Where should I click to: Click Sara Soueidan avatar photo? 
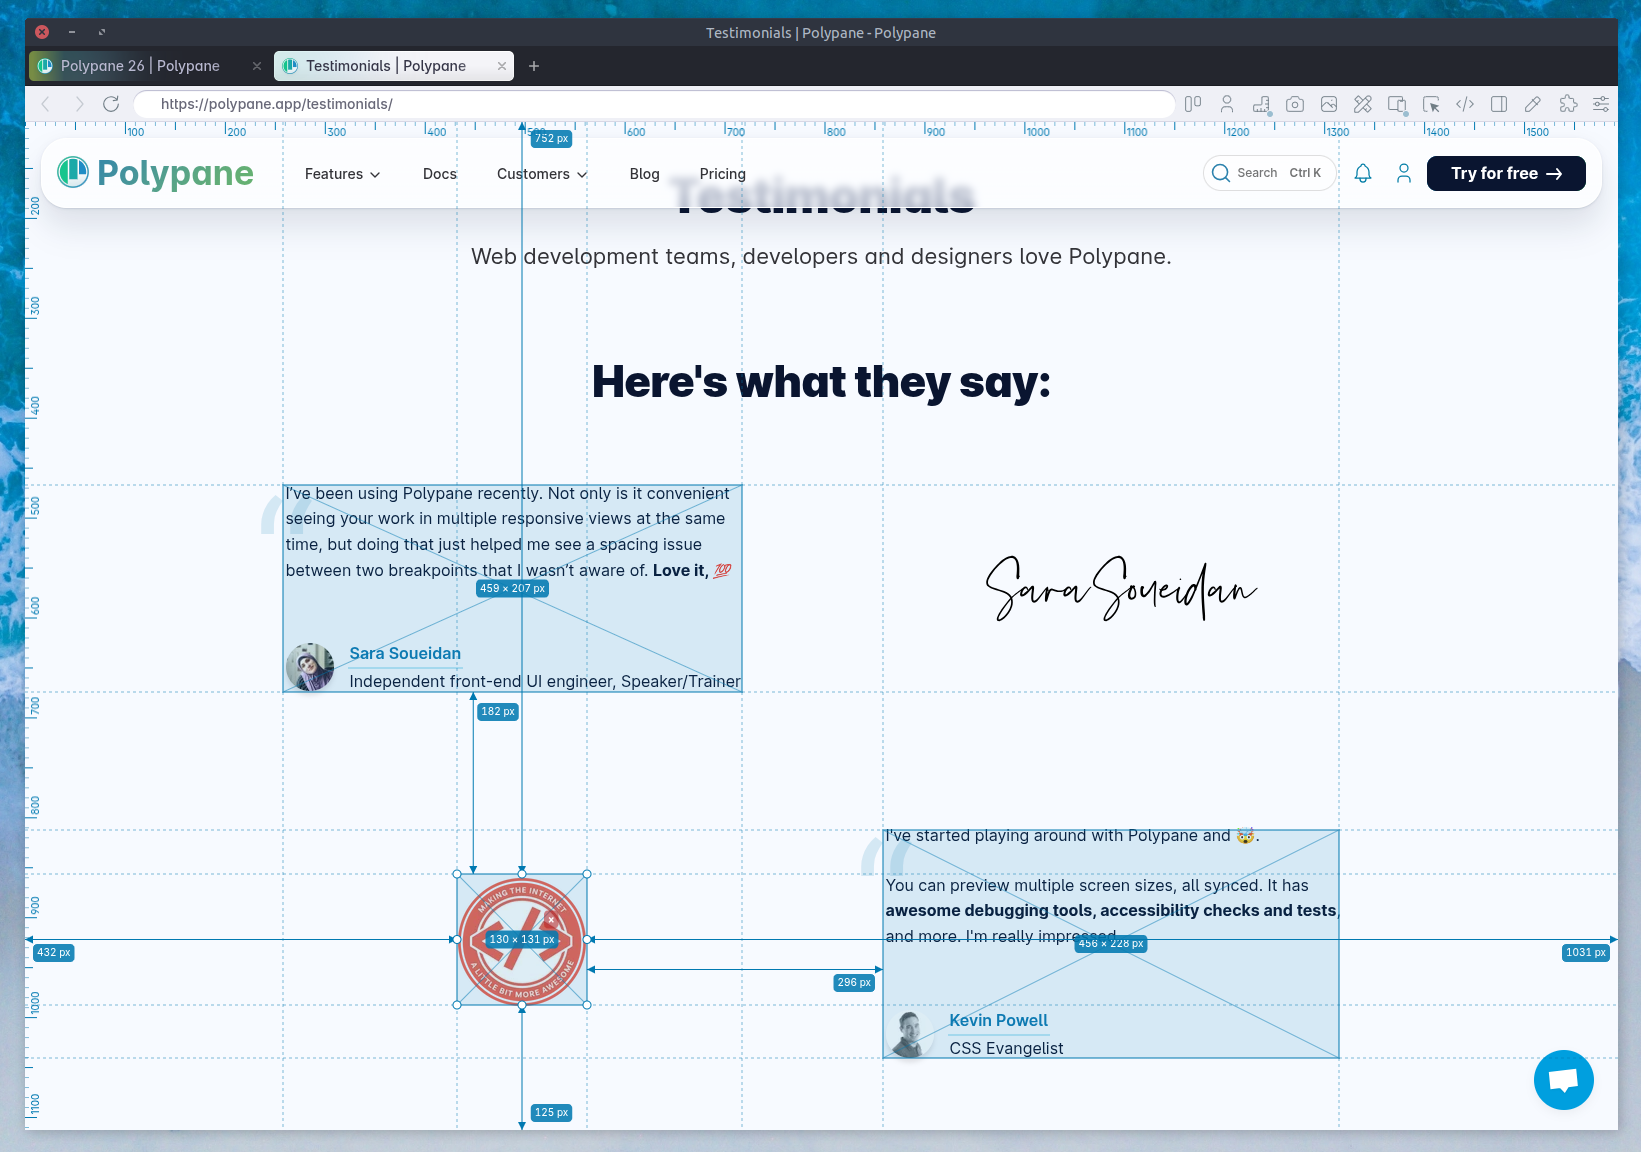310,667
